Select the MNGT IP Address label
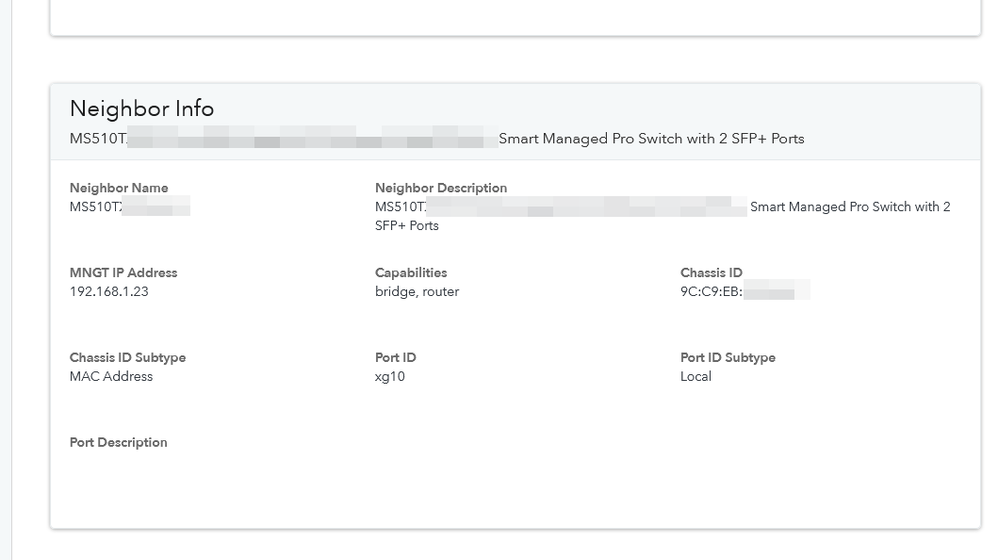 coord(123,272)
